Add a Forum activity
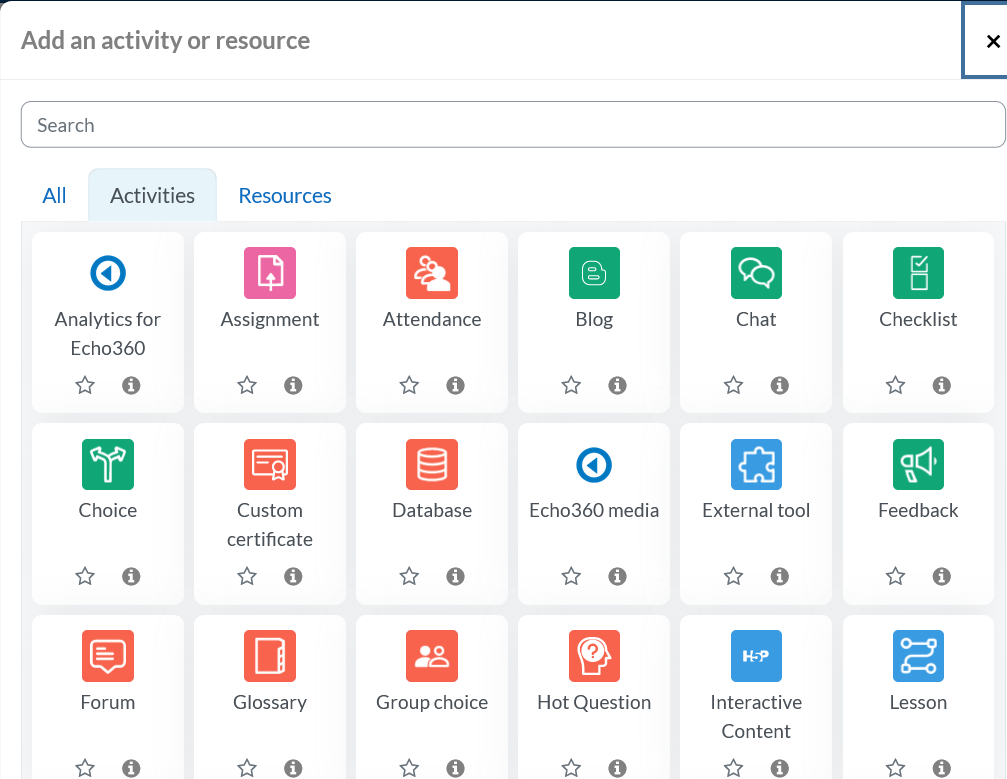Viewport: 1007px width, 779px height. point(108,657)
